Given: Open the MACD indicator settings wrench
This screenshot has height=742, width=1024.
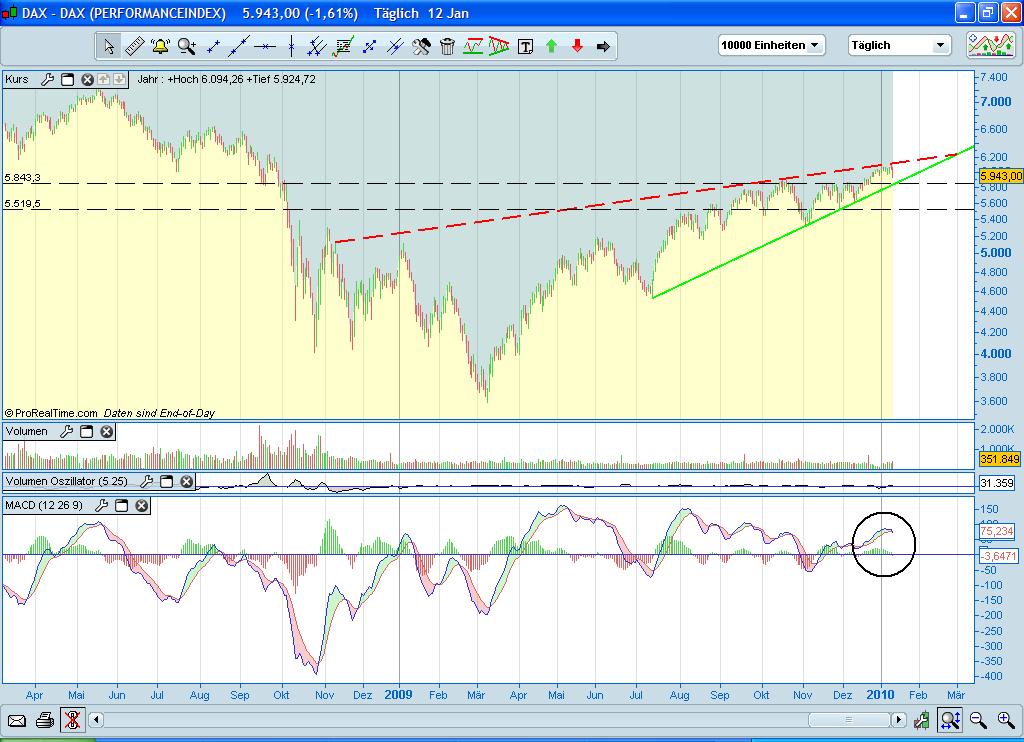Looking at the screenshot, I should pyautogui.click(x=100, y=506).
